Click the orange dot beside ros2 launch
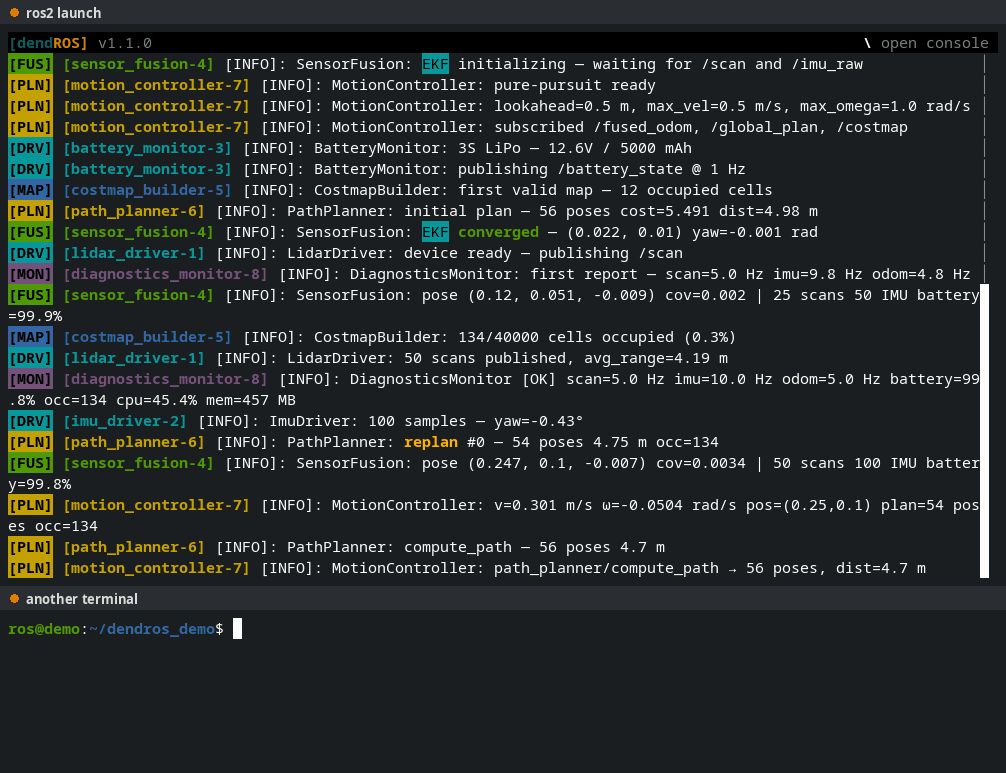 pos(14,13)
